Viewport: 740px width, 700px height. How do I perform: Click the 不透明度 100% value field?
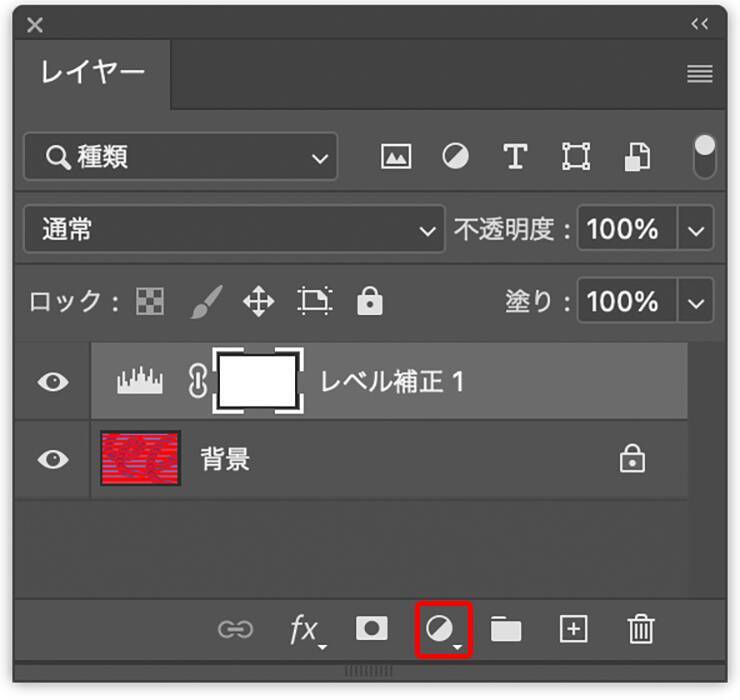[x=627, y=228]
